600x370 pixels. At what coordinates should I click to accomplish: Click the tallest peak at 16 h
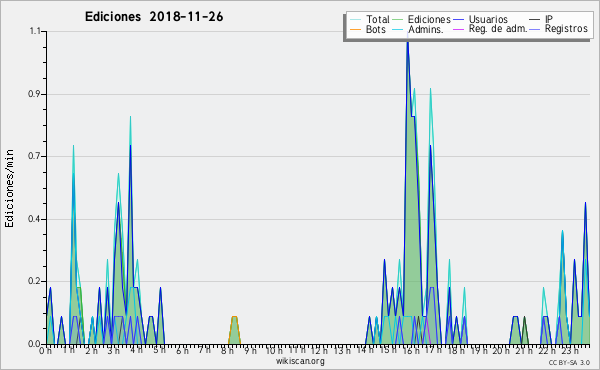pos(408,42)
